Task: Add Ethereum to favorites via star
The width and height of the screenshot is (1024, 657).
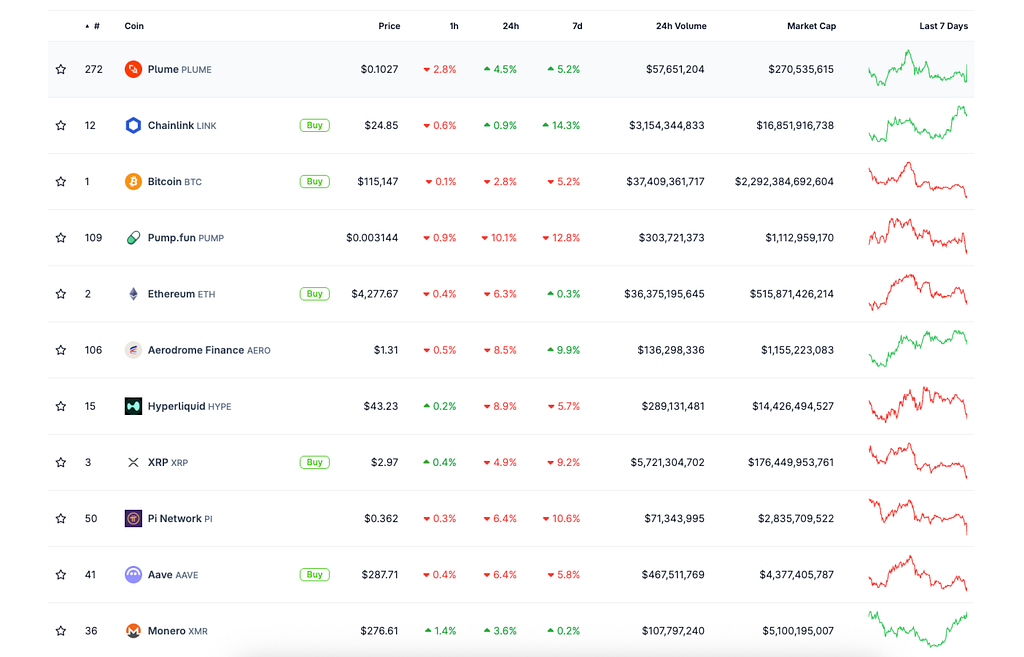Action: pos(61,294)
